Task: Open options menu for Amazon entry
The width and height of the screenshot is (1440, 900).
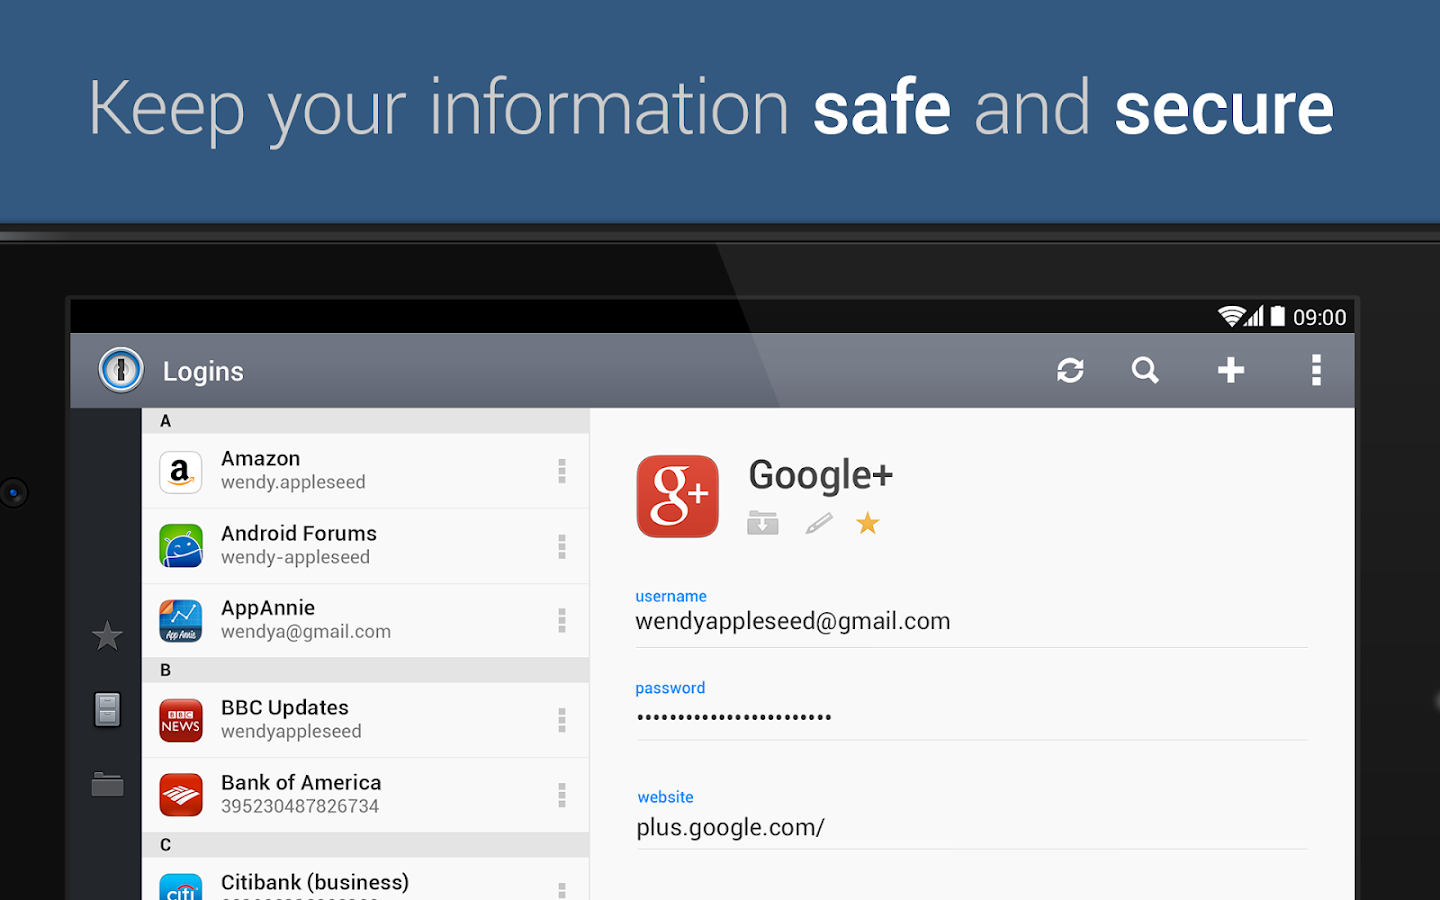Action: (x=562, y=471)
